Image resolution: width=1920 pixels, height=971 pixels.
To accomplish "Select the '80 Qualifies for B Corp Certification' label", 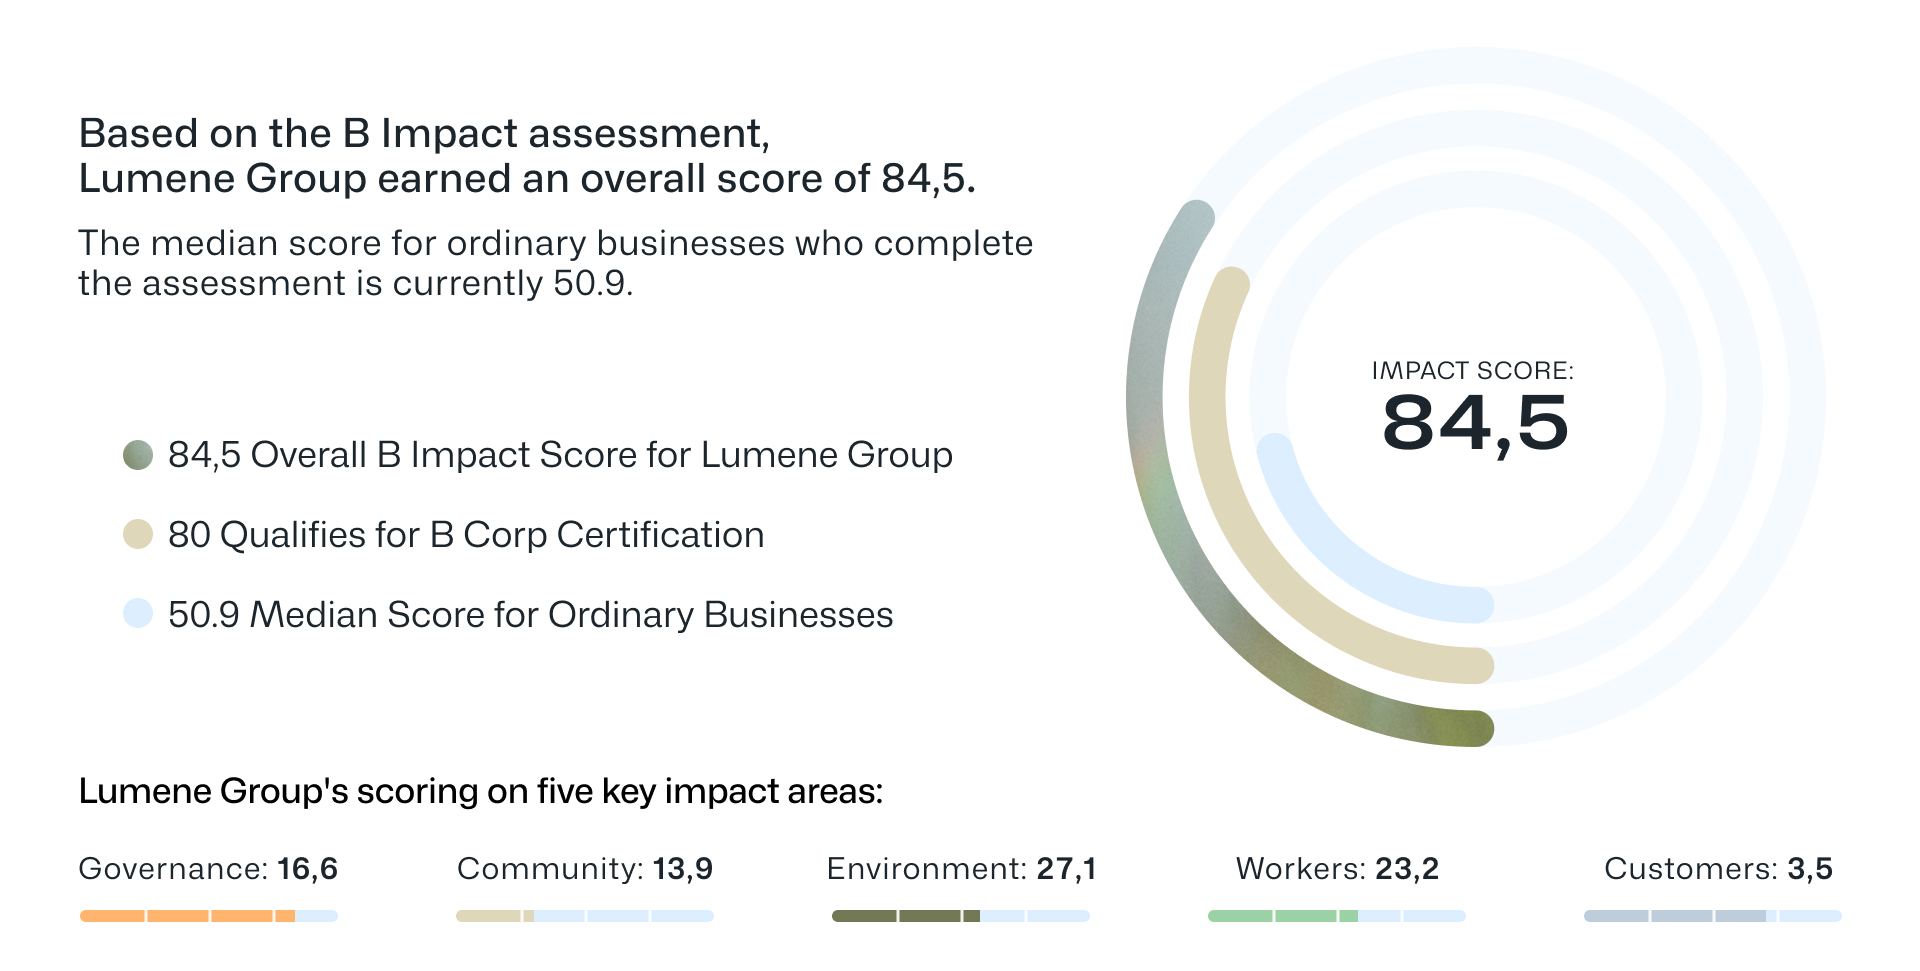I will 466,535.
